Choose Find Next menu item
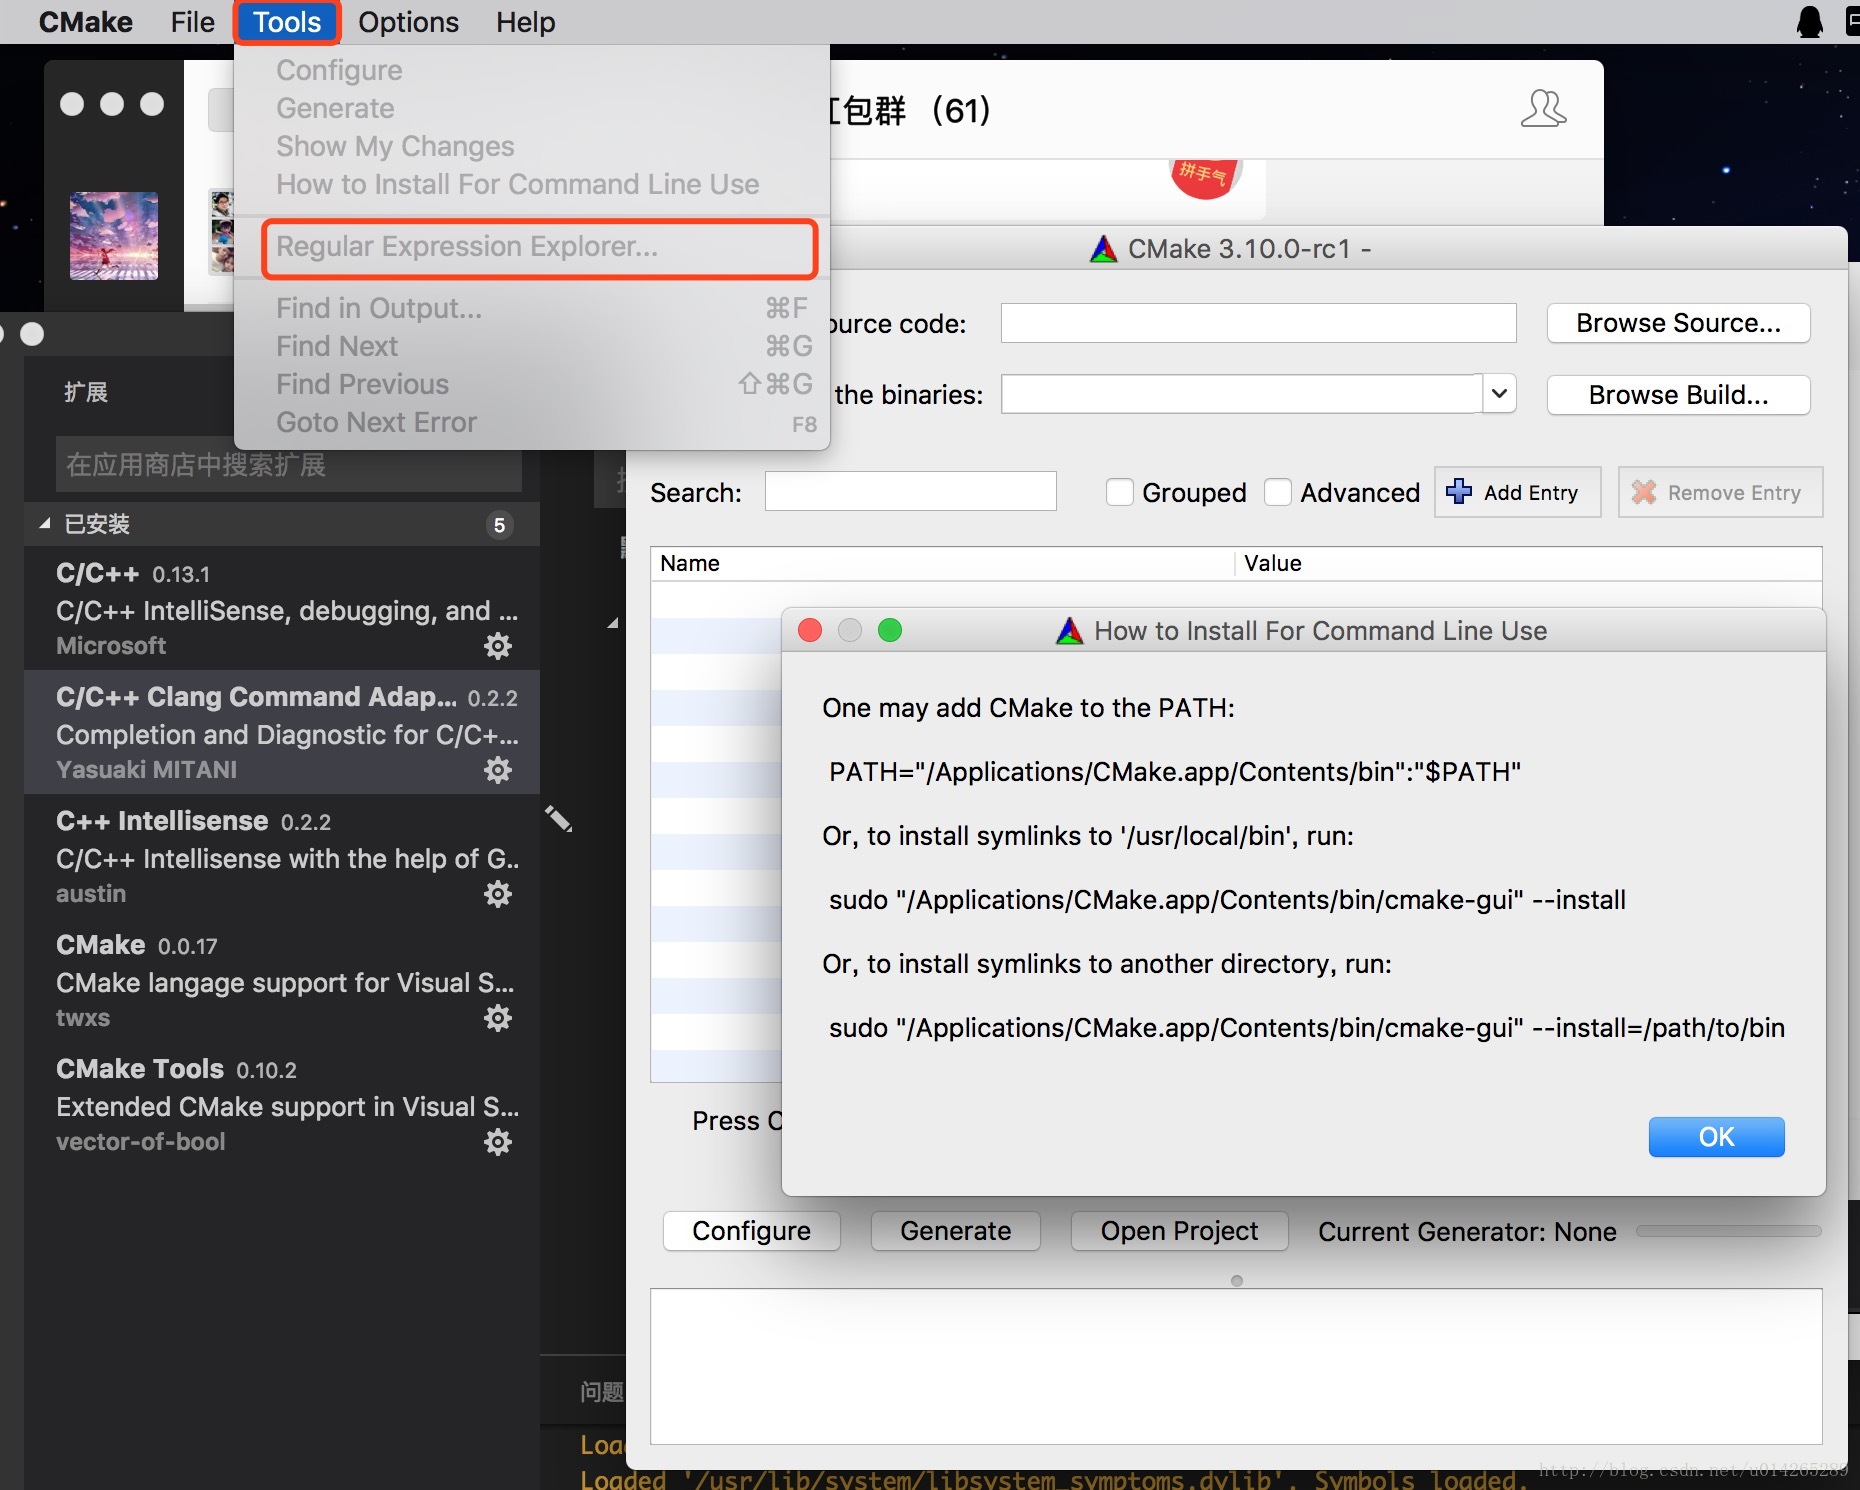The height and width of the screenshot is (1490, 1860). pyautogui.click(x=532, y=346)
